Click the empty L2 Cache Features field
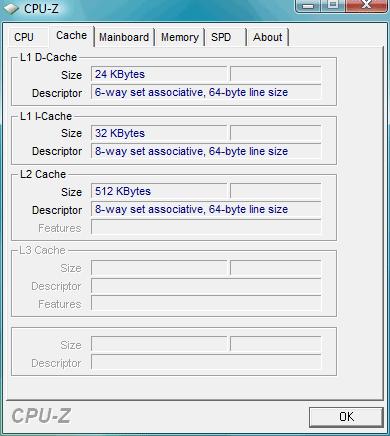This screenshot has width=390, height=436. coord(206,227)
